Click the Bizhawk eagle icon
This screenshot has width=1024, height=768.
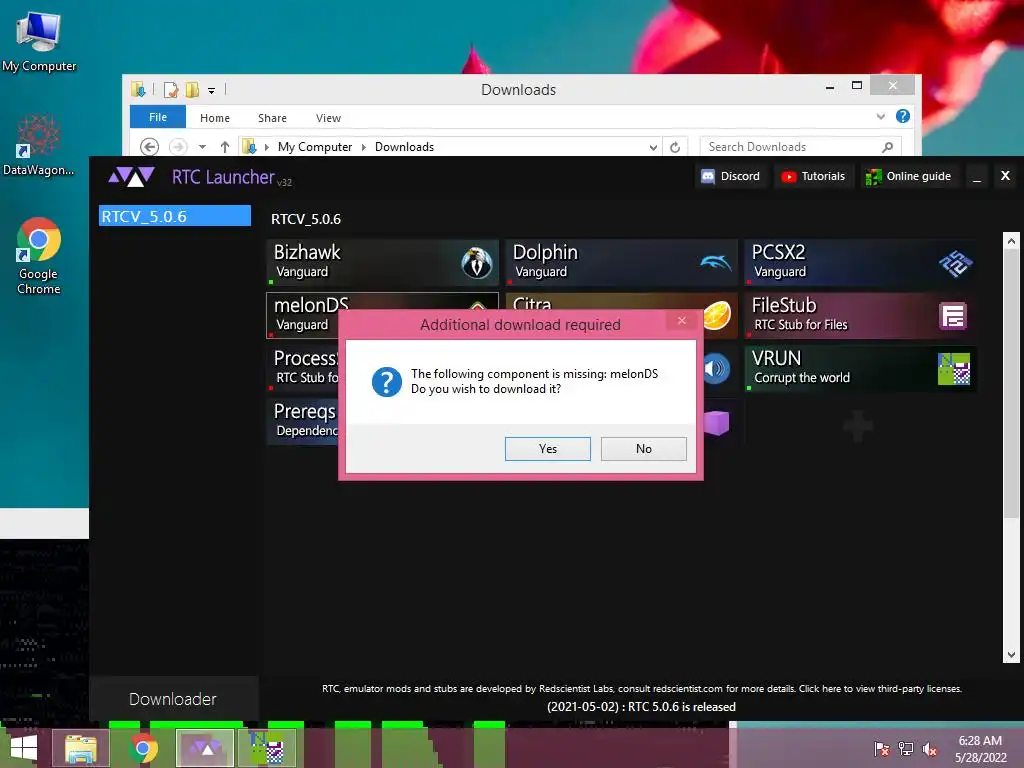[477, 263]
